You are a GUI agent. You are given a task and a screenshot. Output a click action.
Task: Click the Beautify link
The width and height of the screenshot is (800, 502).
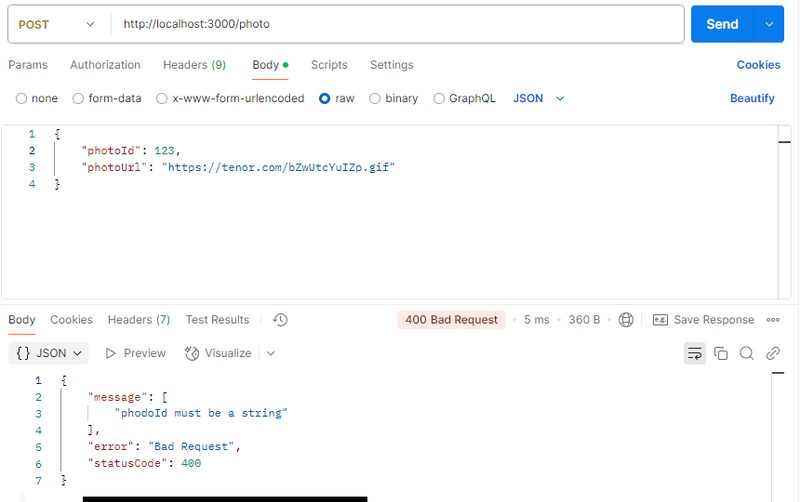pyautogui.click(x=752, y=99)
